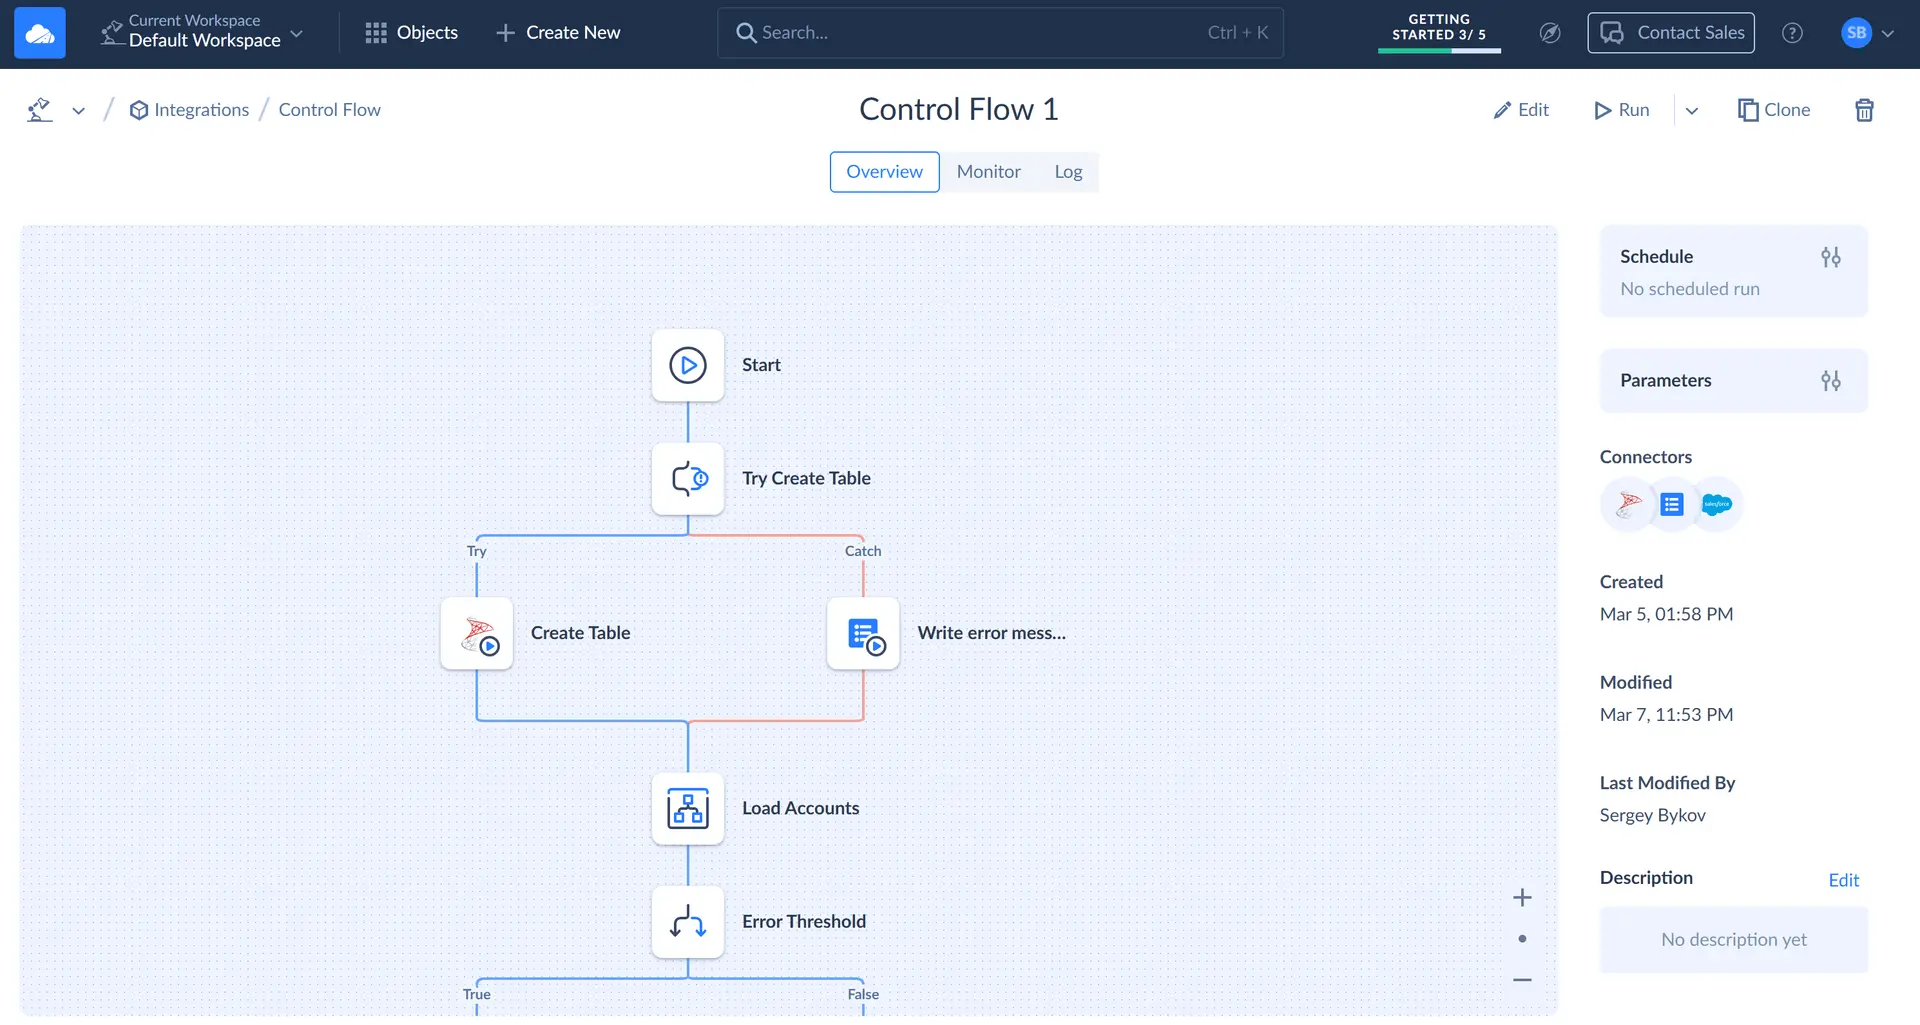The image size is (1920, 1025).
Task: Clone this control flow
Action: [1774, 110]
